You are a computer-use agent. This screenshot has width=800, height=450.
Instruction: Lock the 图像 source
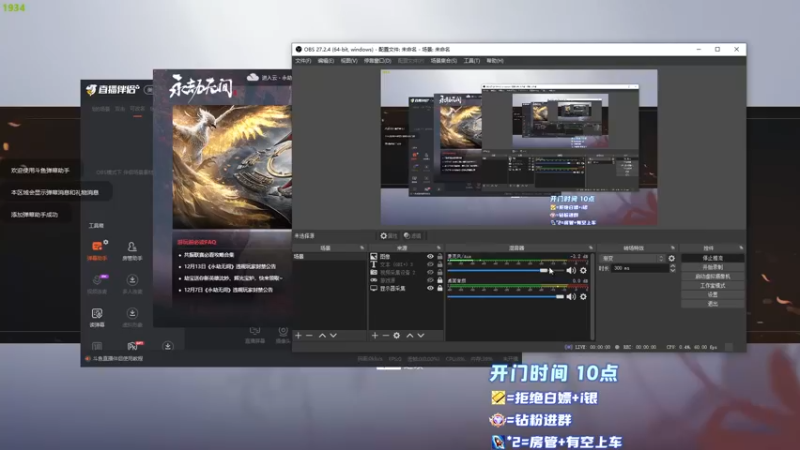[x=440, y=257]
